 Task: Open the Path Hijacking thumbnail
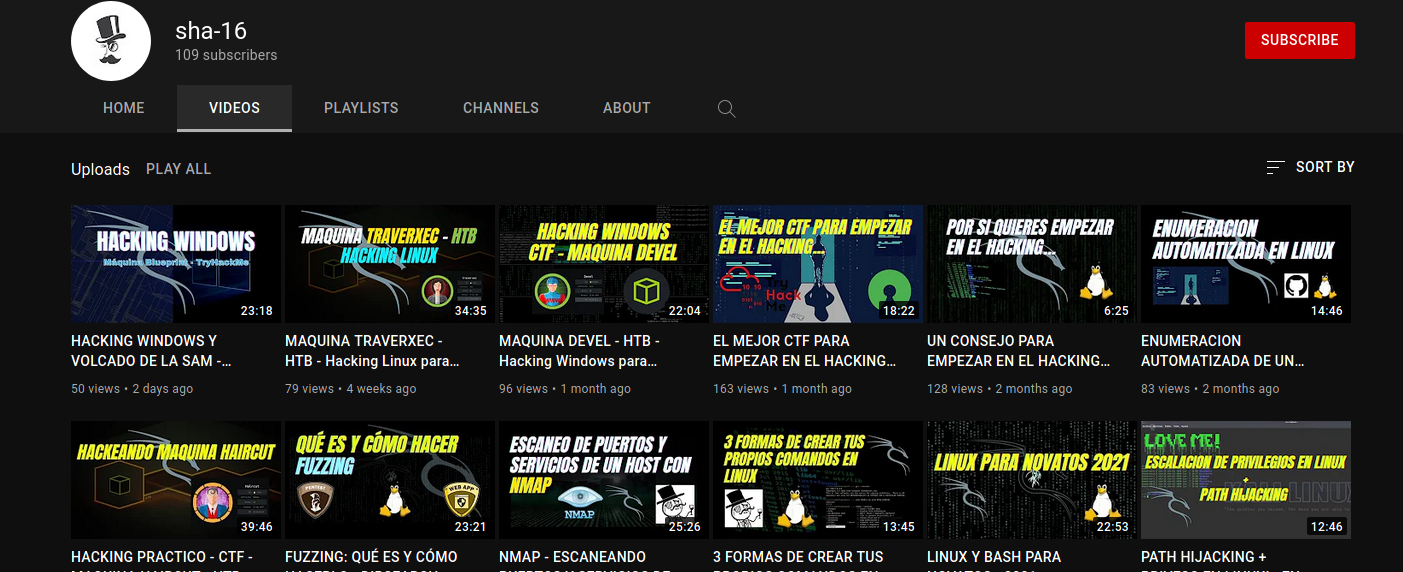1246,480
